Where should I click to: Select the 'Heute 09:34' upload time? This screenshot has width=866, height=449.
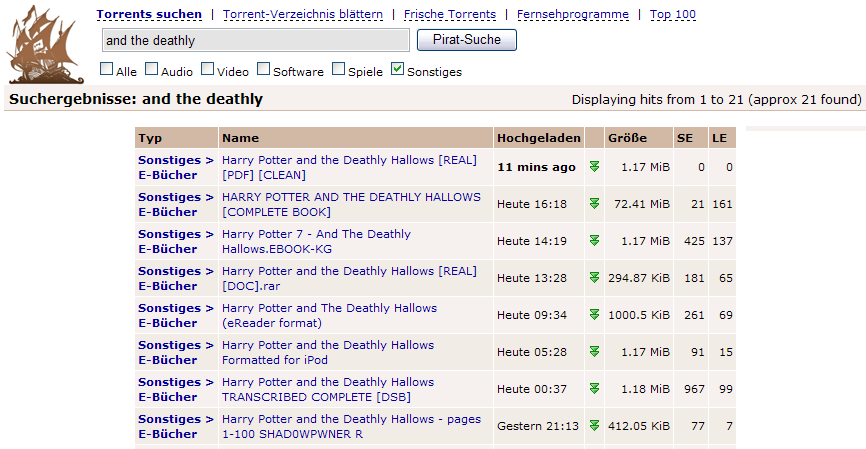click(532, 315)
